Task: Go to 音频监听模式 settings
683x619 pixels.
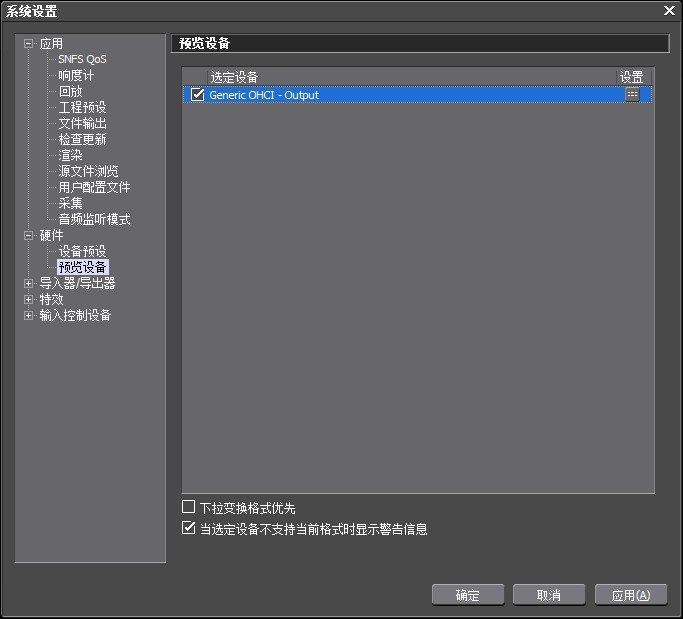Action: [94, 219]
